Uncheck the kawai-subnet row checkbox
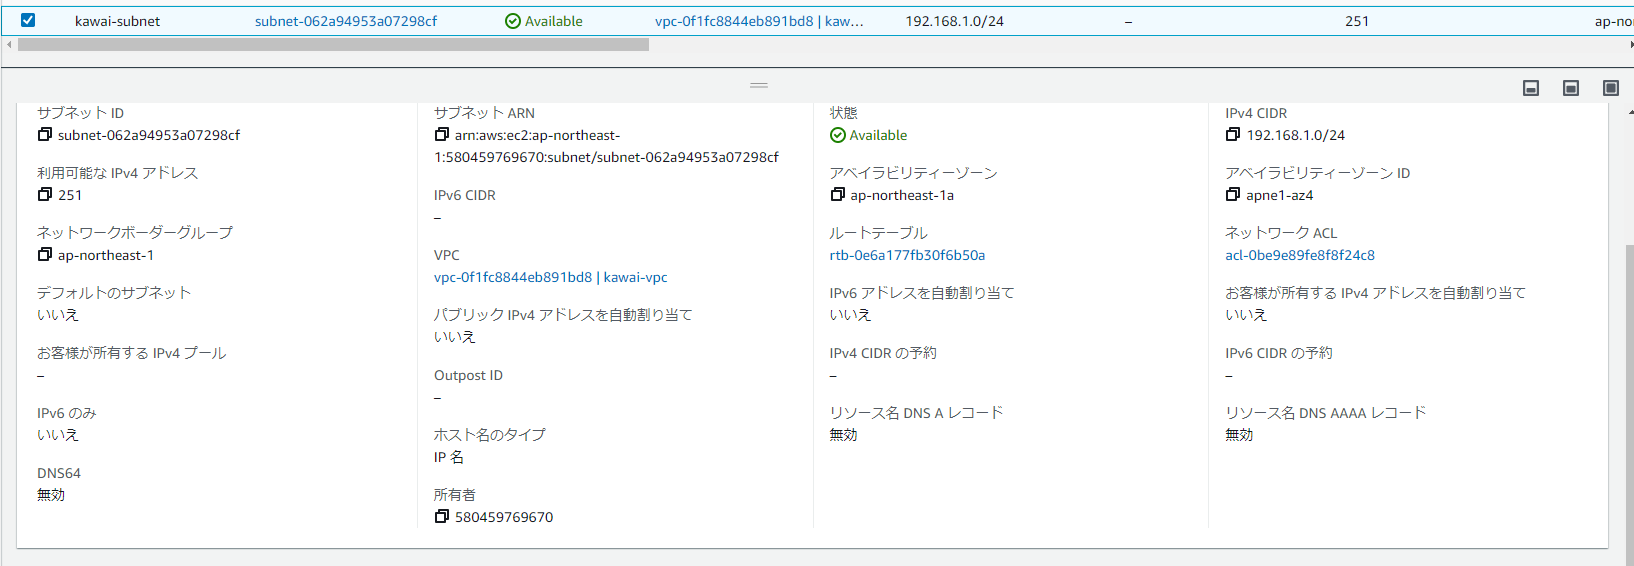 tap(28, 20)
